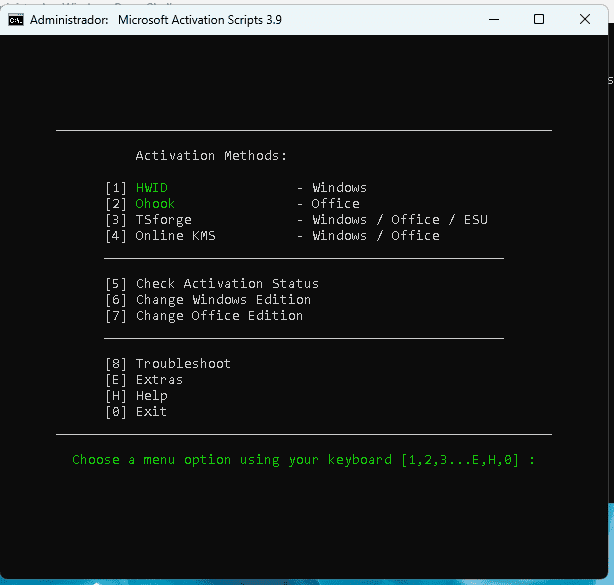614x585 pixels.
Task: Click the Help menu entry
Action: 151,396
